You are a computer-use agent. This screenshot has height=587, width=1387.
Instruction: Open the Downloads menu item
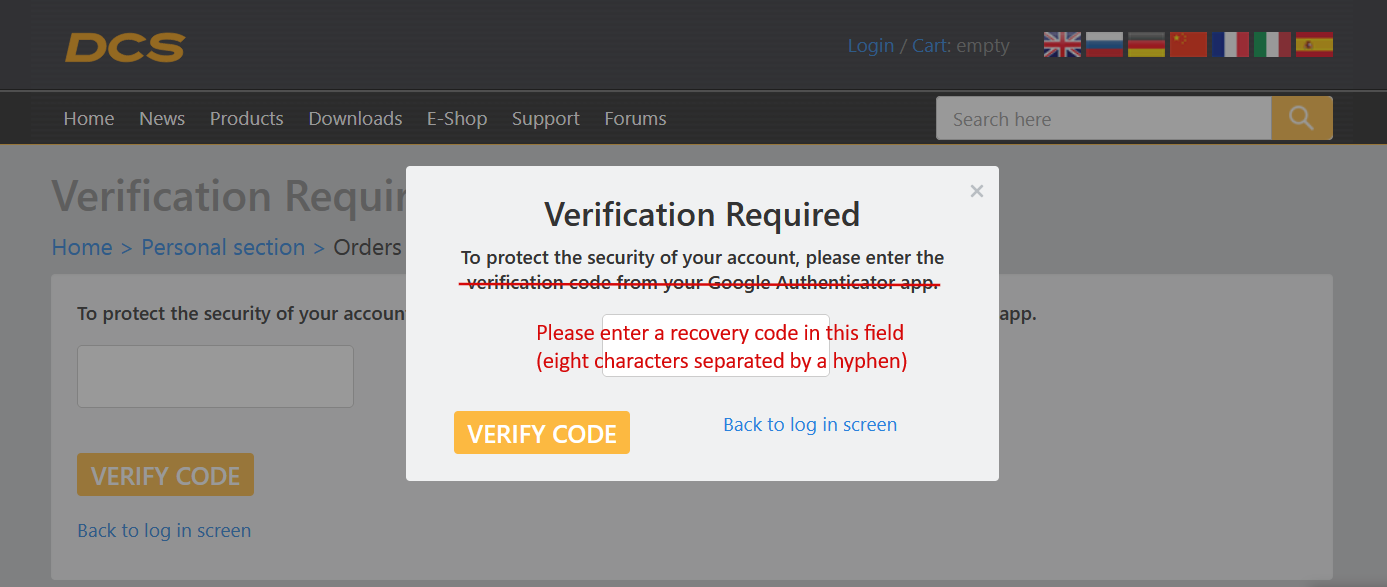[x=355, y=119]
